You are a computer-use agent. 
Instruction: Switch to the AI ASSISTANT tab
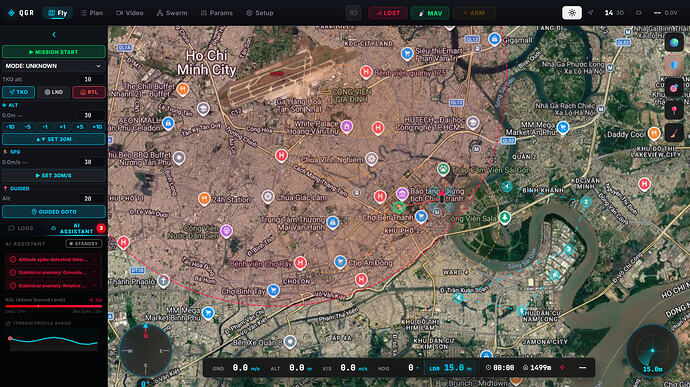[76, 228]
